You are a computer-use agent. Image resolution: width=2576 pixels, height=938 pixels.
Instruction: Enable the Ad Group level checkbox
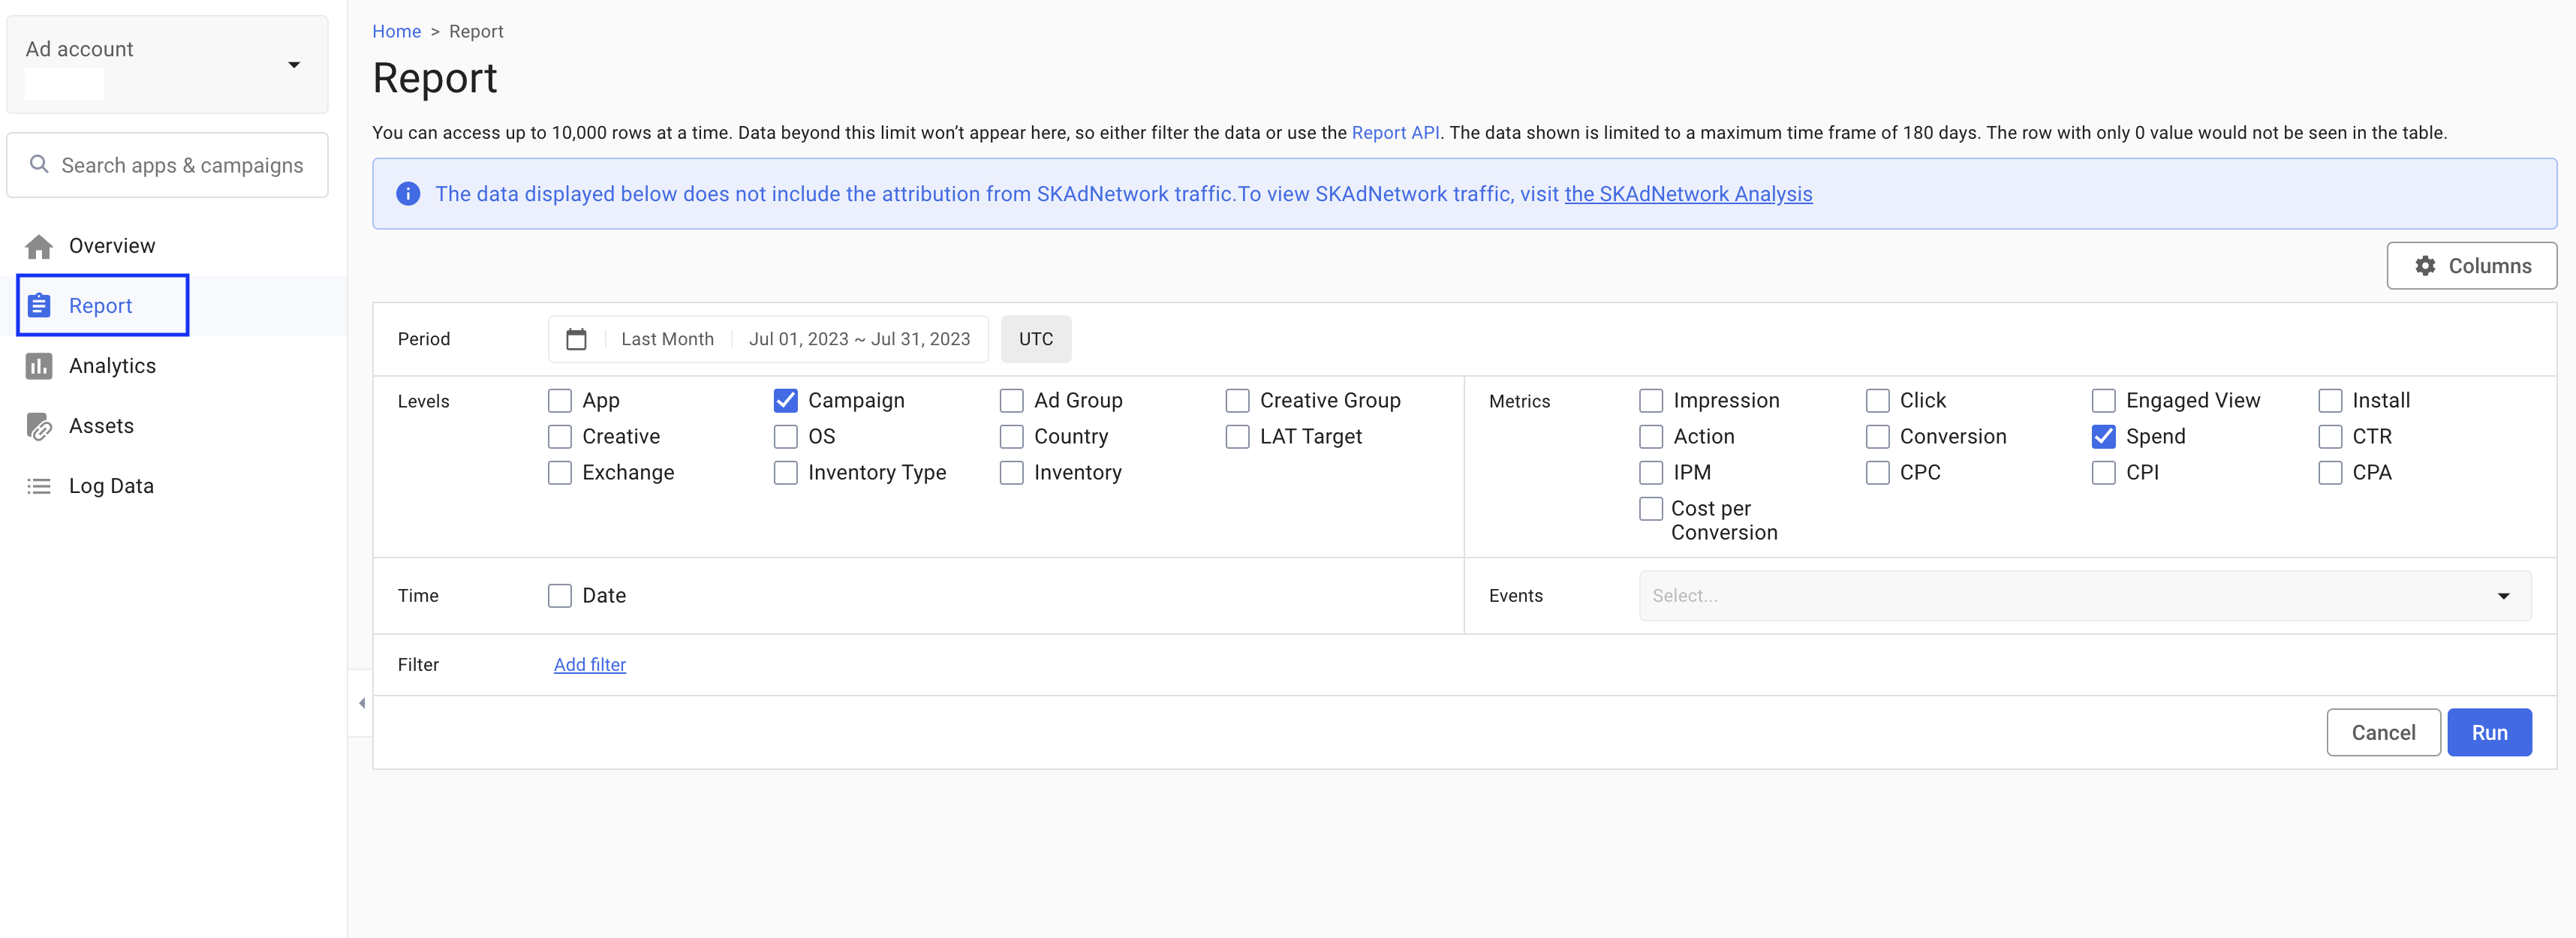click(x=1011, y=400)
